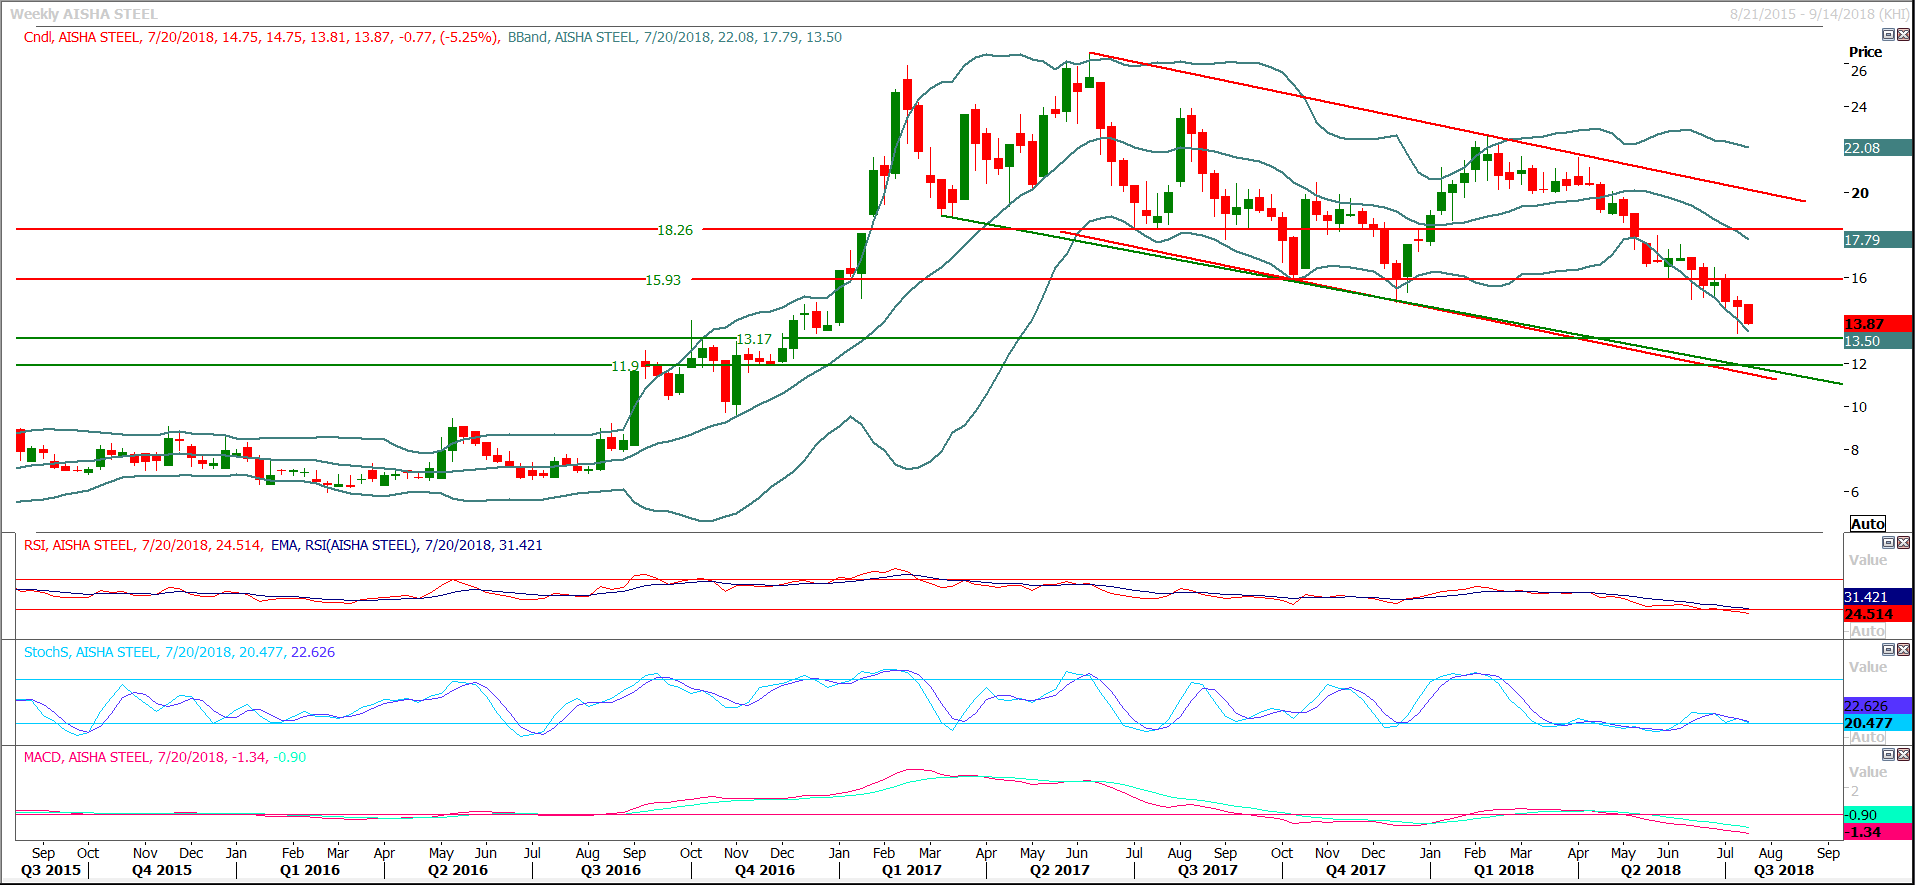Click the red 24.514 RSI value tag
Viewport: 1915px width, 885px height.
click(1877, 614)
